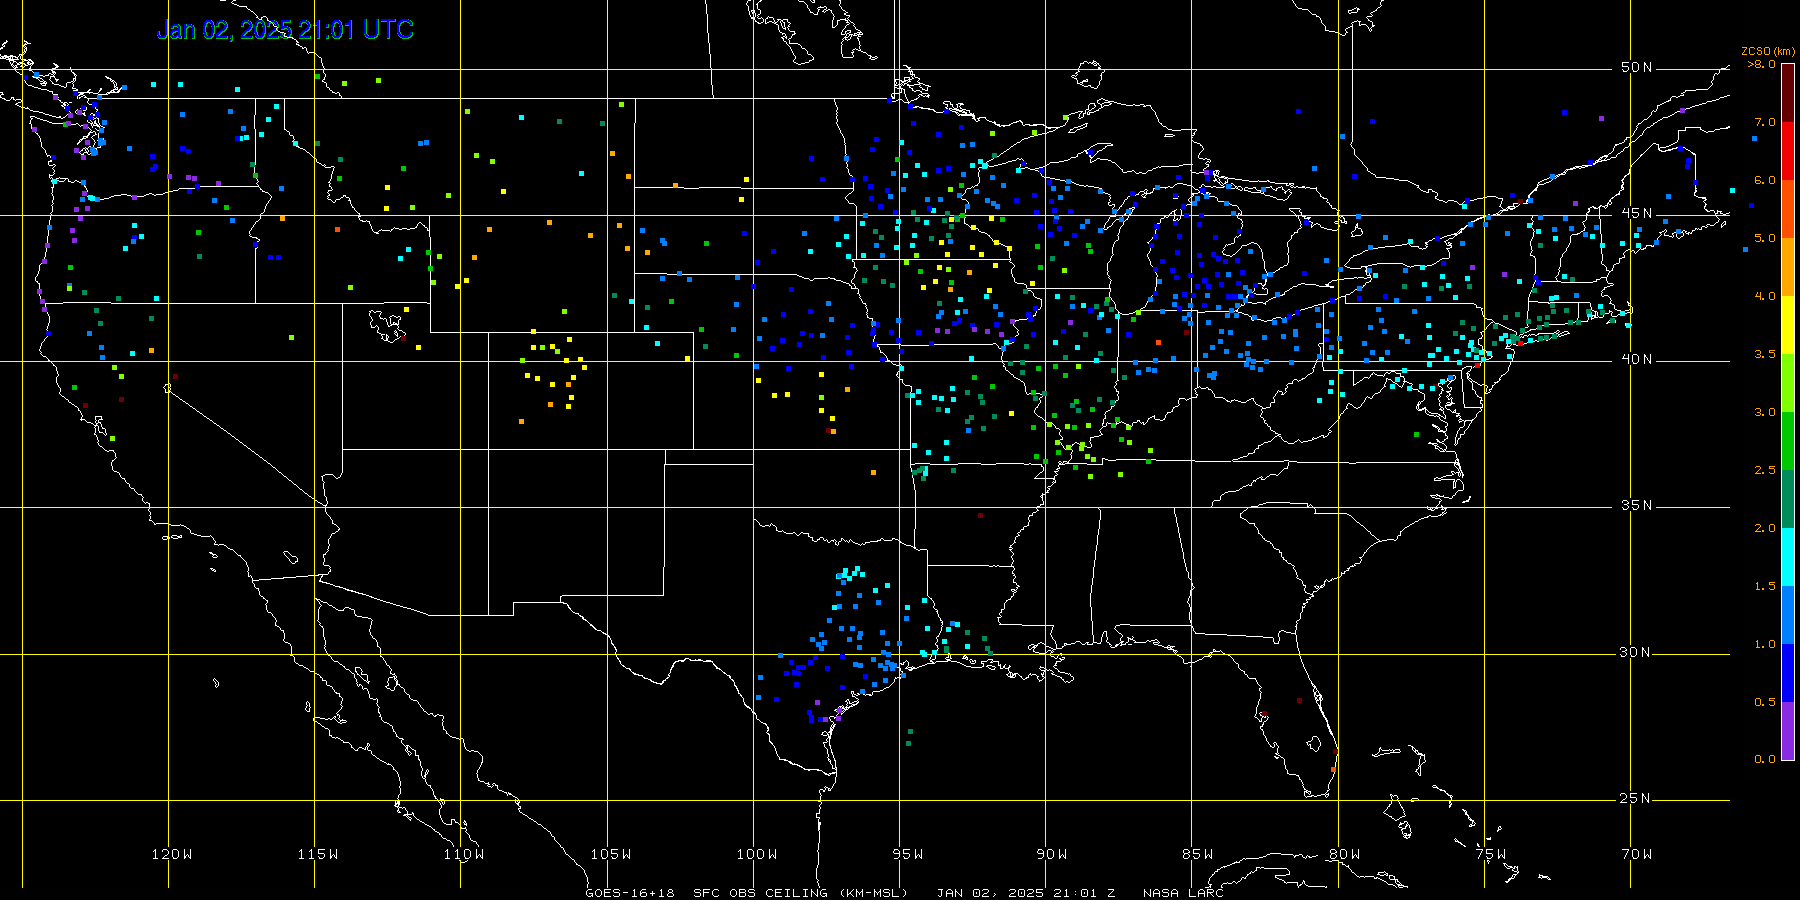Viewport: 1800px width, 900px height.
Task: Click the 90W longitude label
Action: click(1052, 854)
